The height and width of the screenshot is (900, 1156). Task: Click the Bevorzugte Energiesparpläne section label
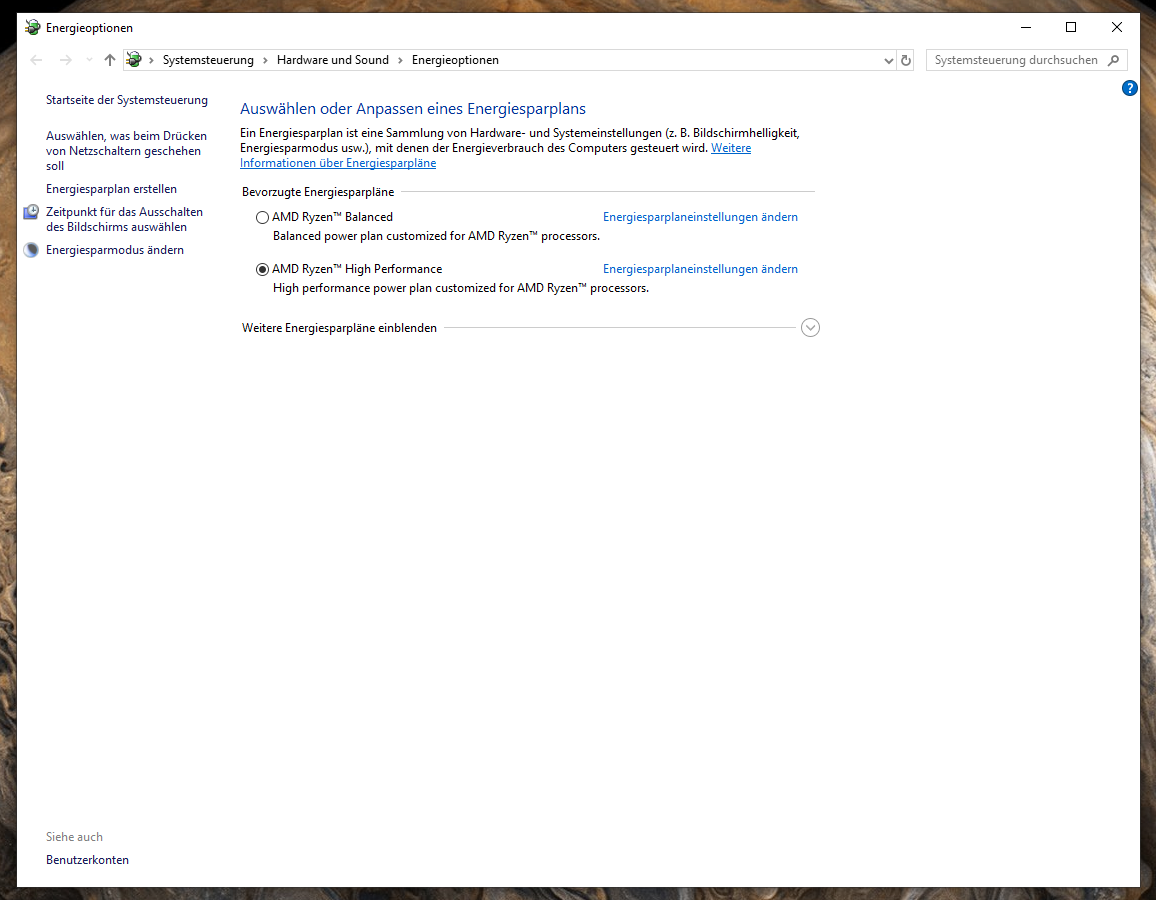click(318, 192)
